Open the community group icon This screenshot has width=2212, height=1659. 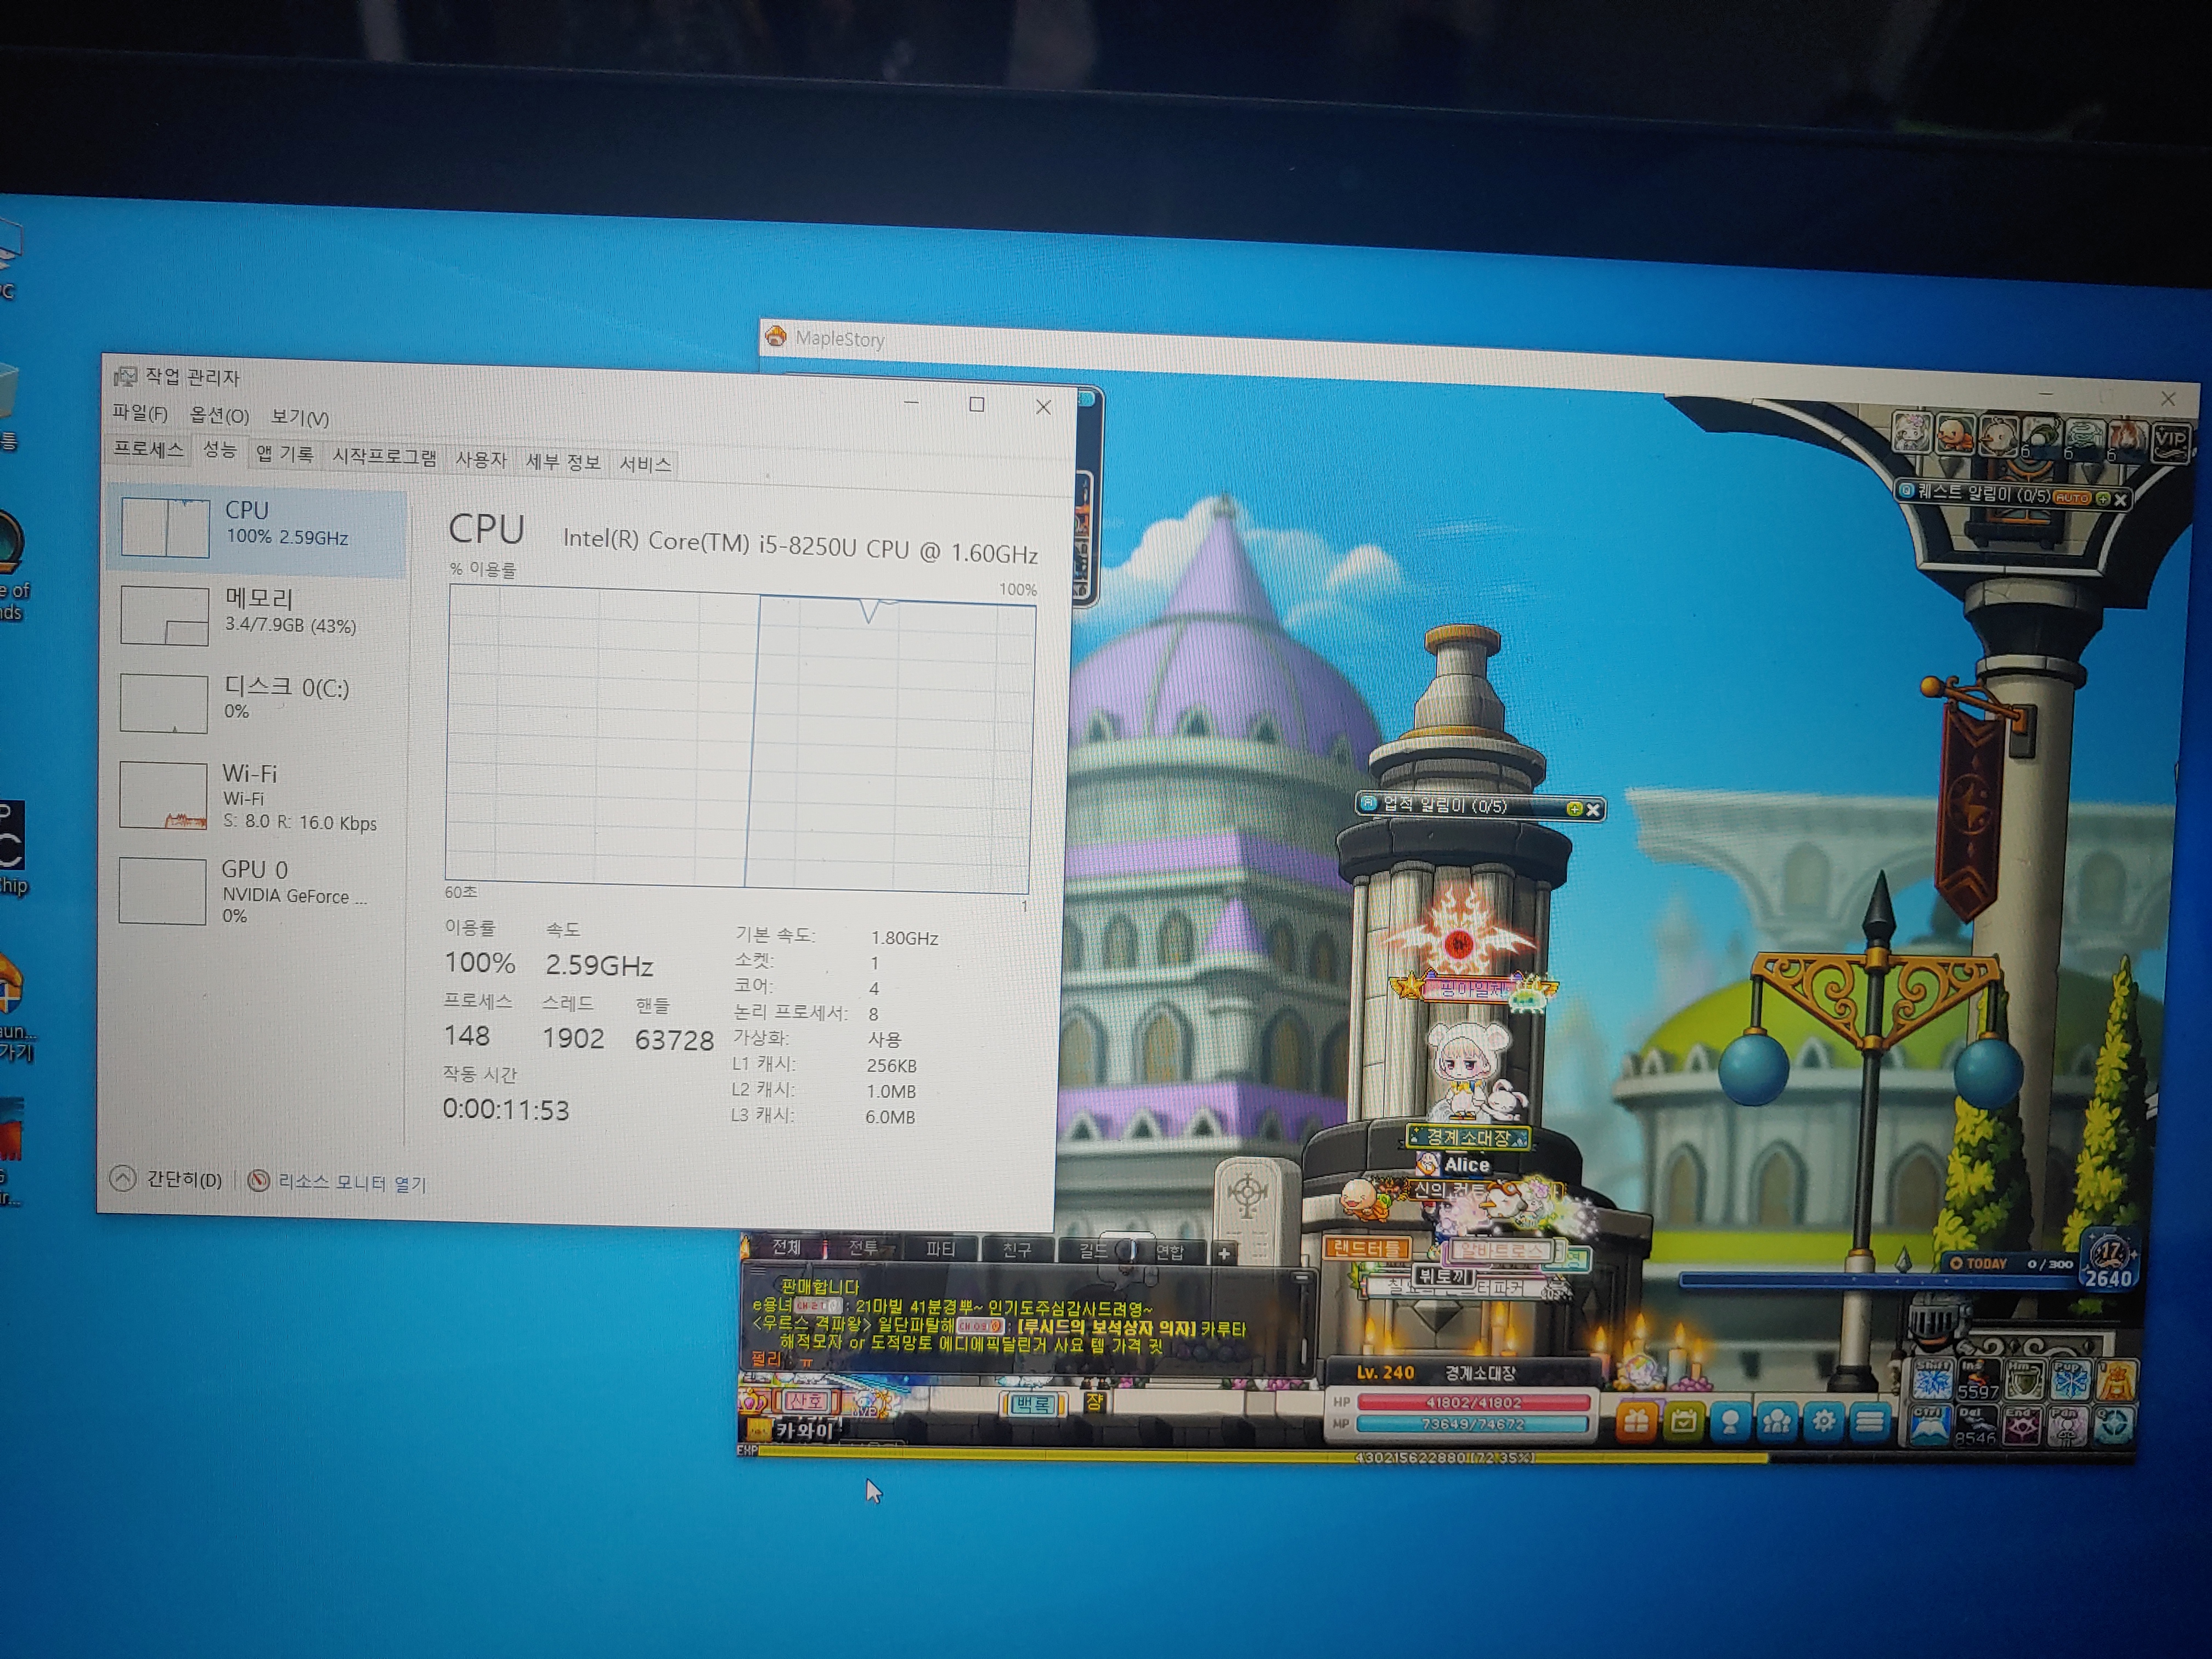click(x=1777, y=1422)
